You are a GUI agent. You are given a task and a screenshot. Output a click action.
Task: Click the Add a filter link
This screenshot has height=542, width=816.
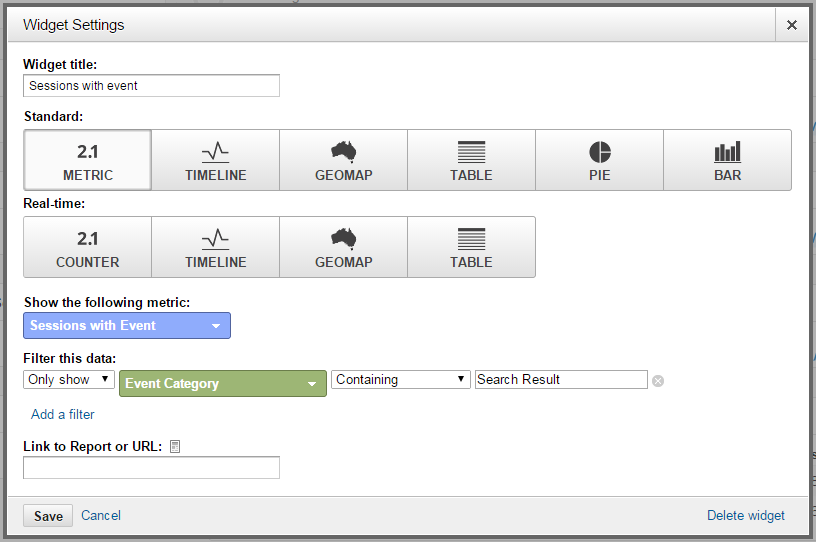[63, 414]
